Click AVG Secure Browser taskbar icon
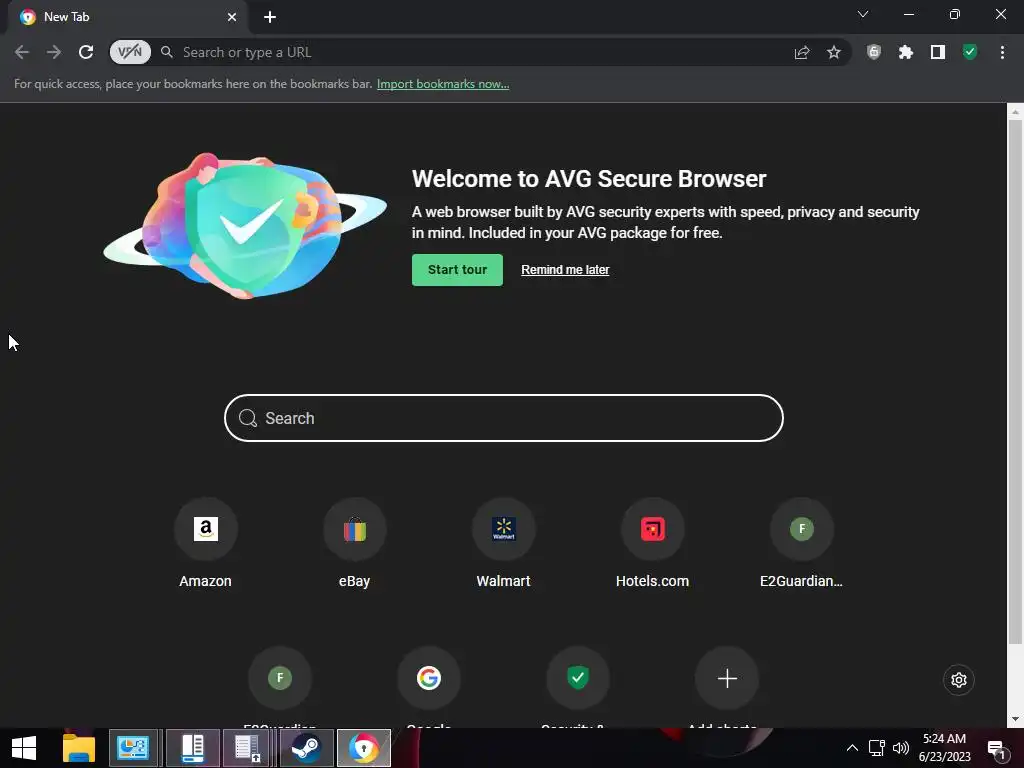This screenshot has height=768, width=1024. click(x=364, y=748)
